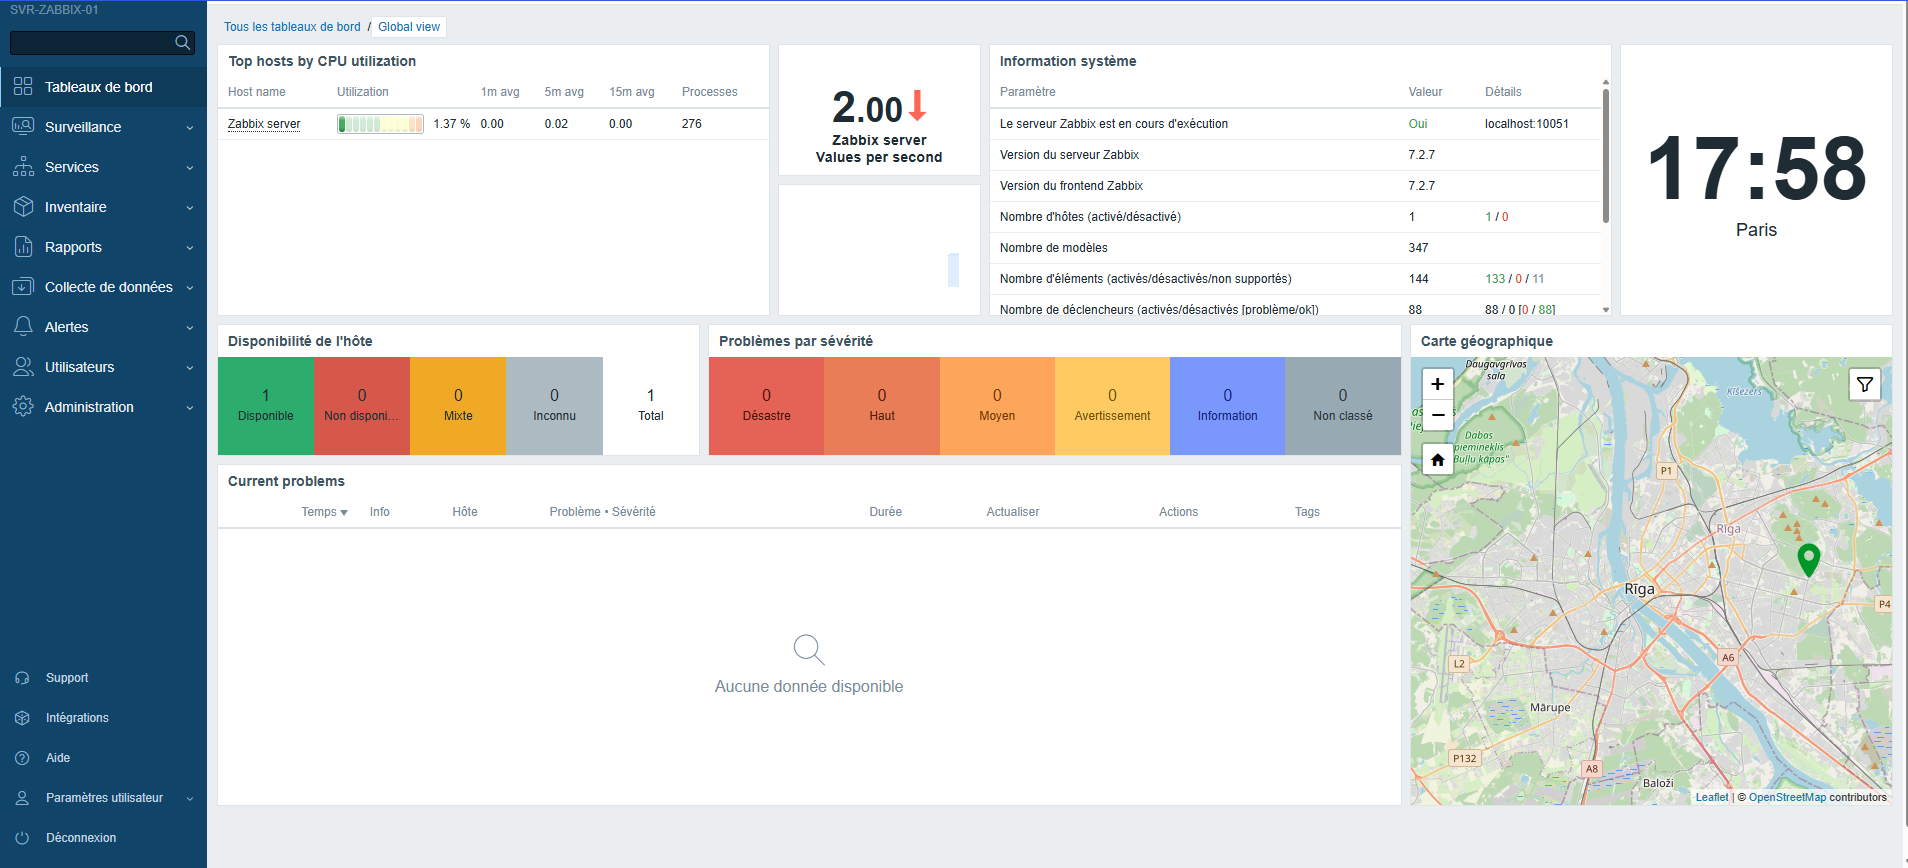The image size is (1908, 868).
Task: Open the map severity filter funnel icon
Action: pos(1865,384)
